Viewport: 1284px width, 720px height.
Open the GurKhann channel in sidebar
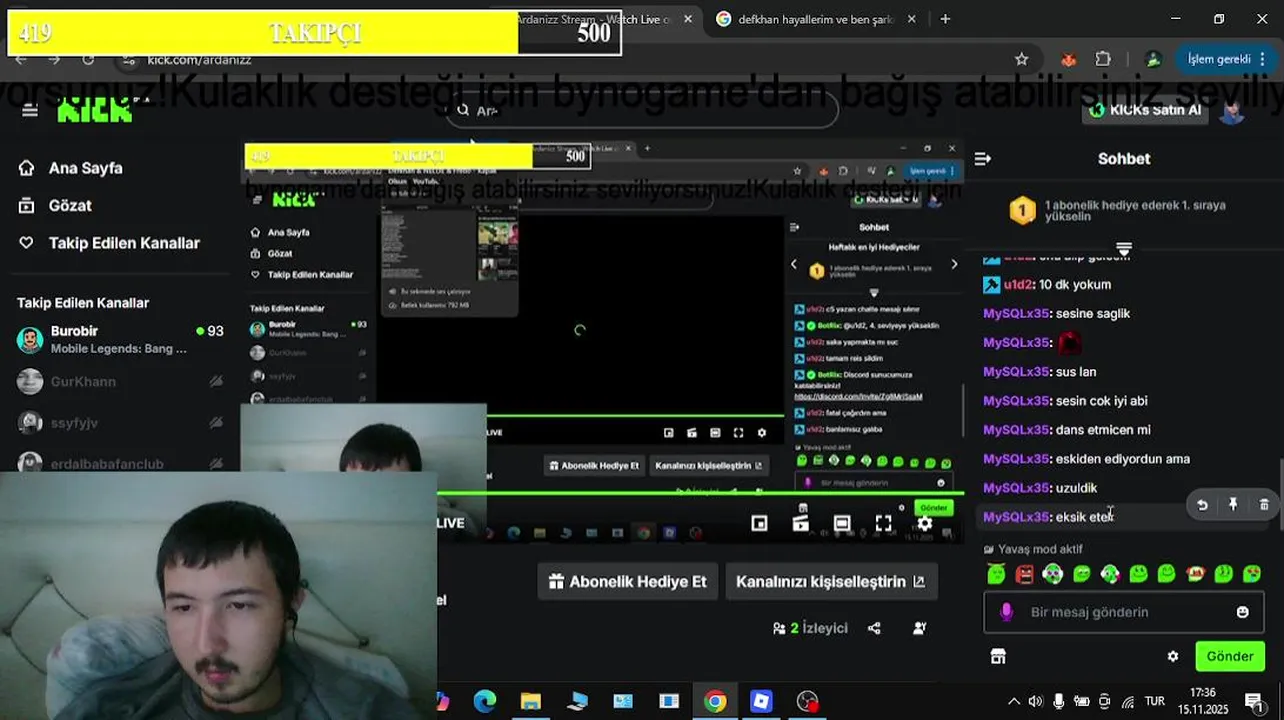[x=120, y=382]
